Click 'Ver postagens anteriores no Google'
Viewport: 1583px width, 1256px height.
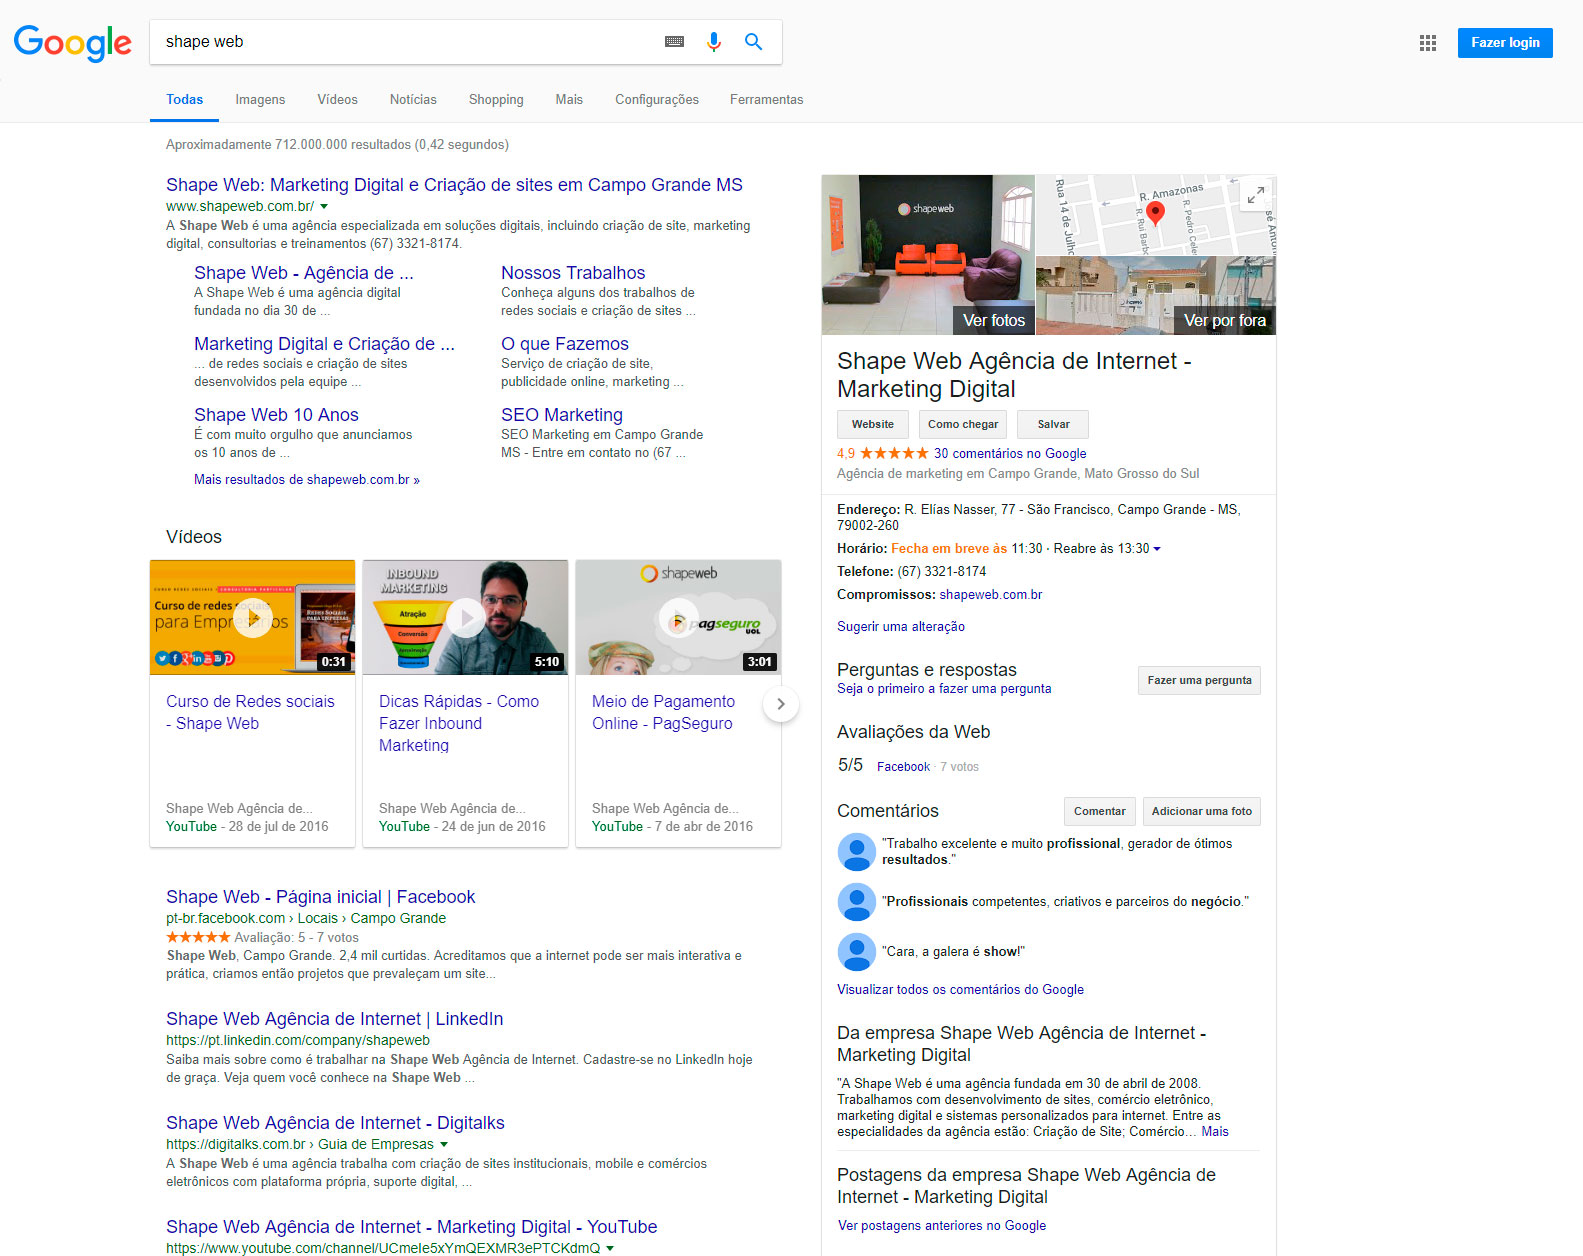[942, 1226]
